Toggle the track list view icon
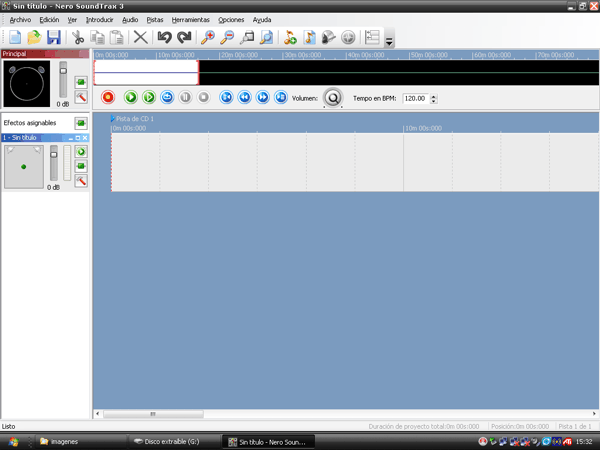The height and width of the screenshot is (450, 600). point(372,38)
